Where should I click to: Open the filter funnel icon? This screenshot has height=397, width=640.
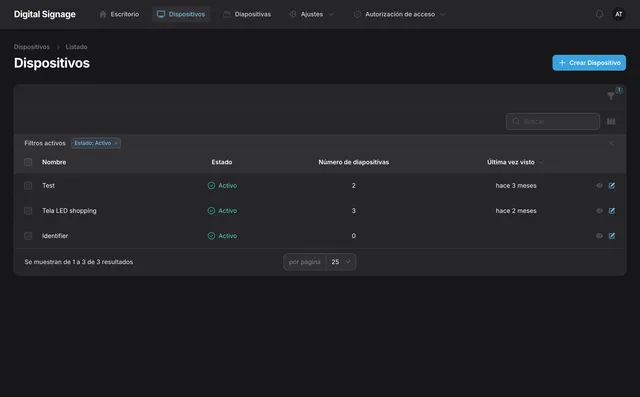coord(611,96)
